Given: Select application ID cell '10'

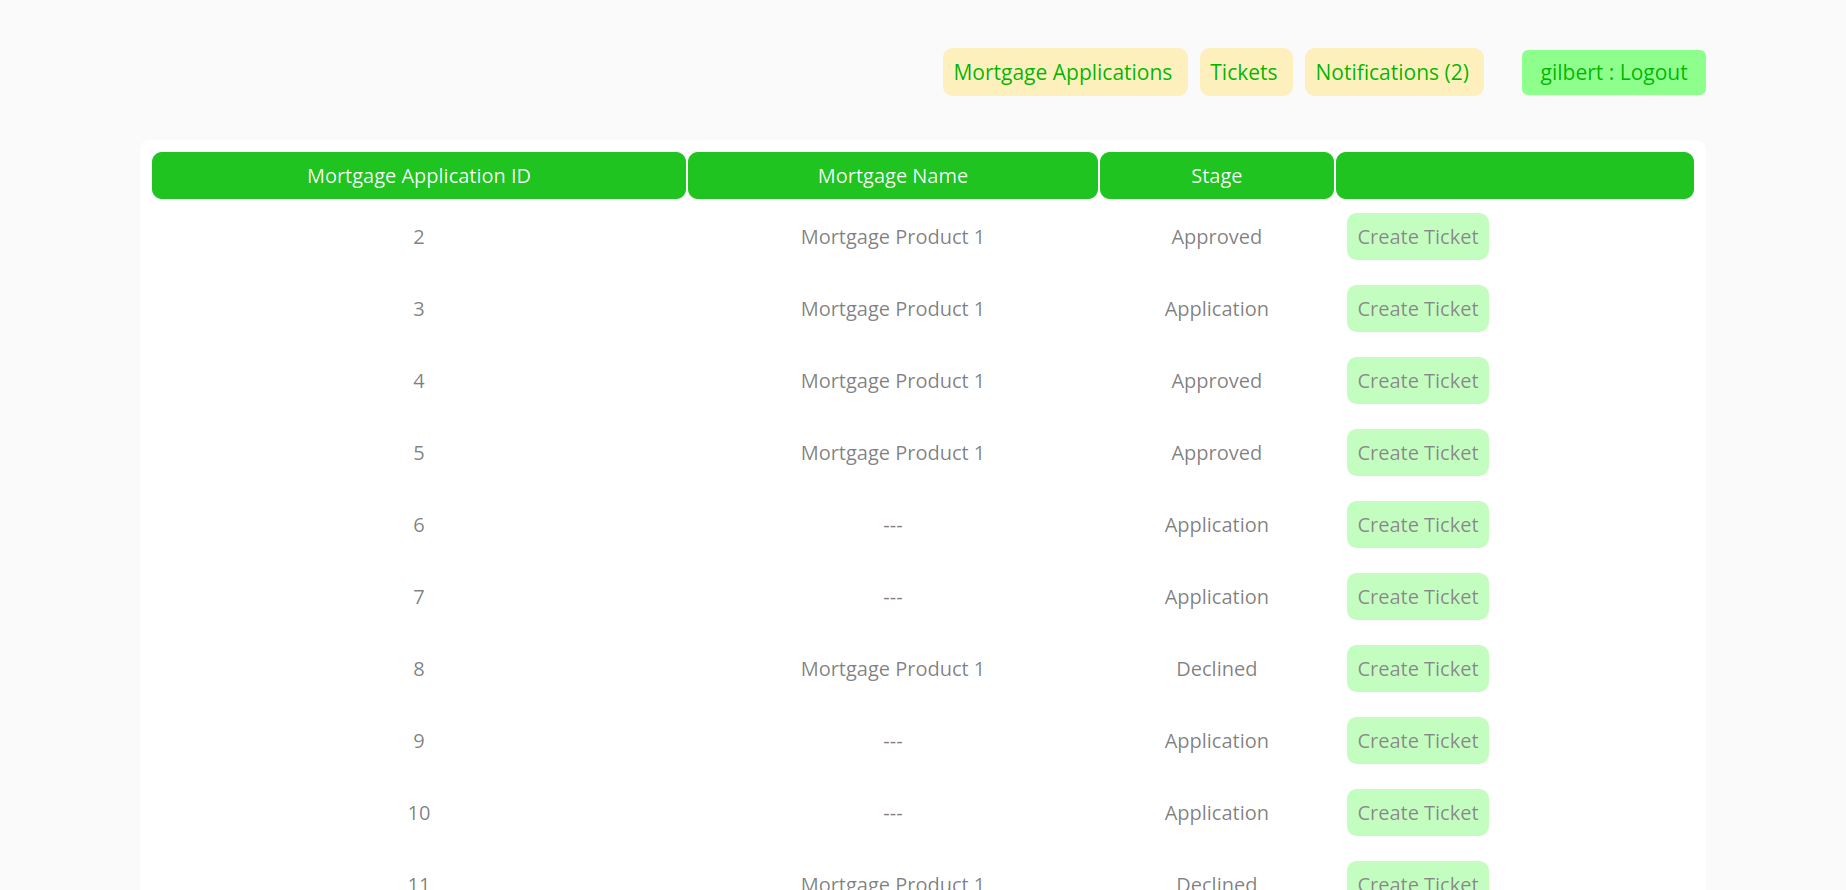Looking at the screenshot, I should (x=419, y=813).
